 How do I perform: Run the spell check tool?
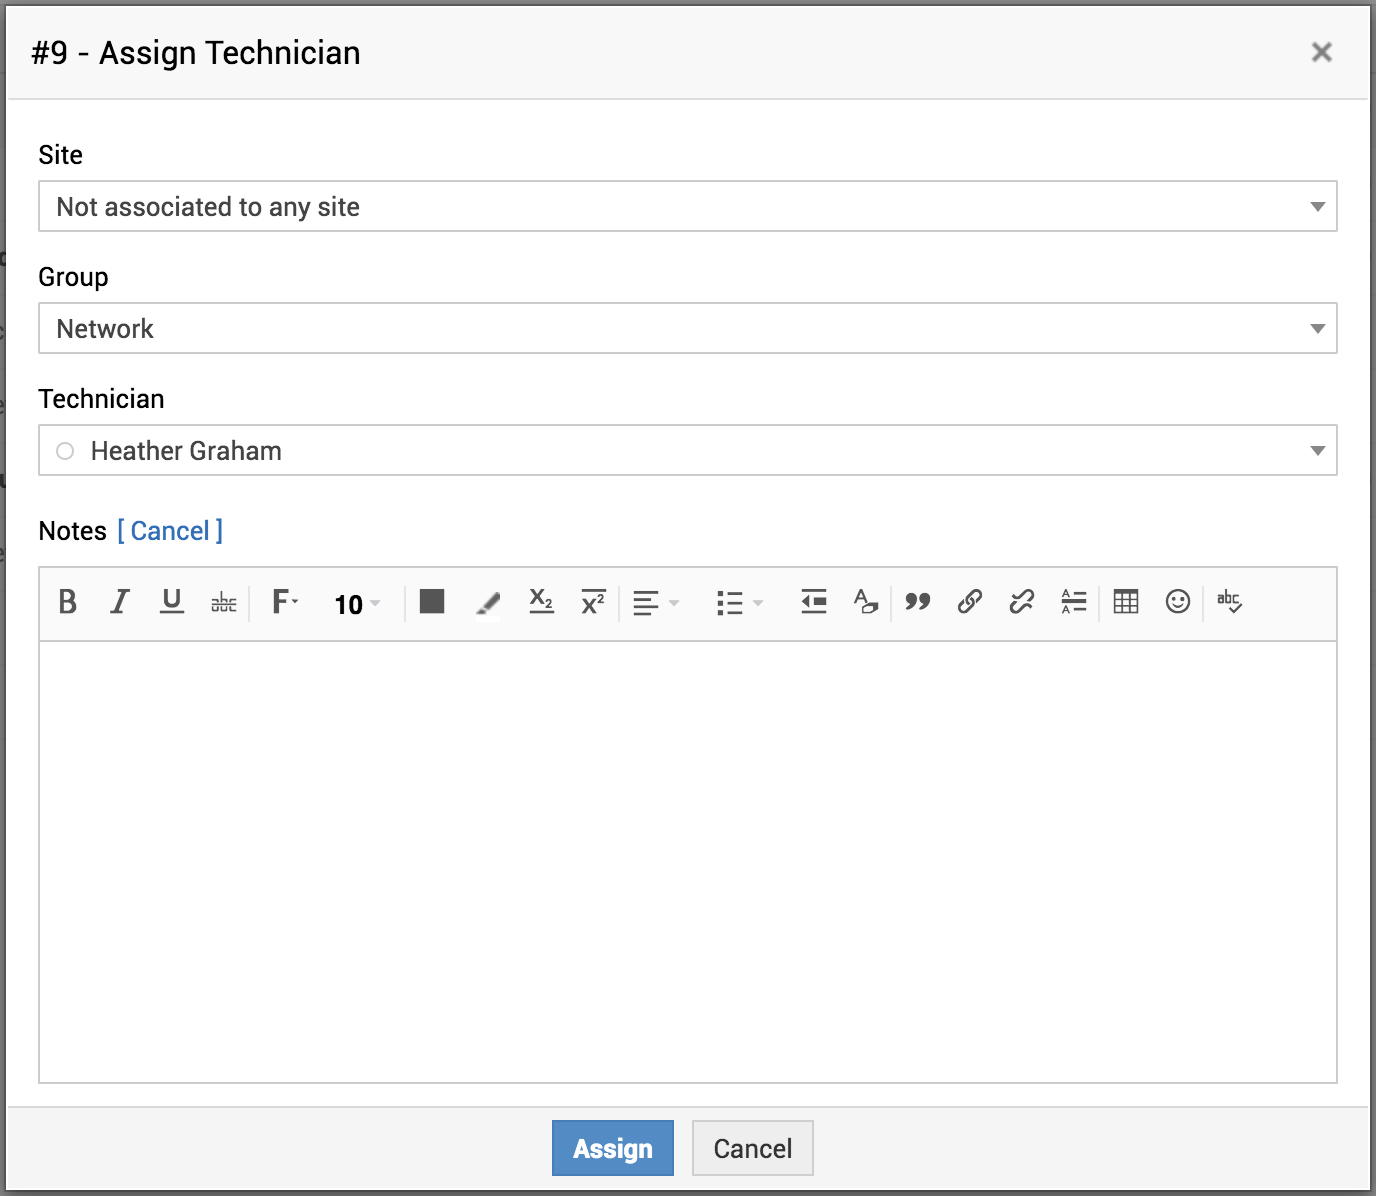tap(1229, 602)
